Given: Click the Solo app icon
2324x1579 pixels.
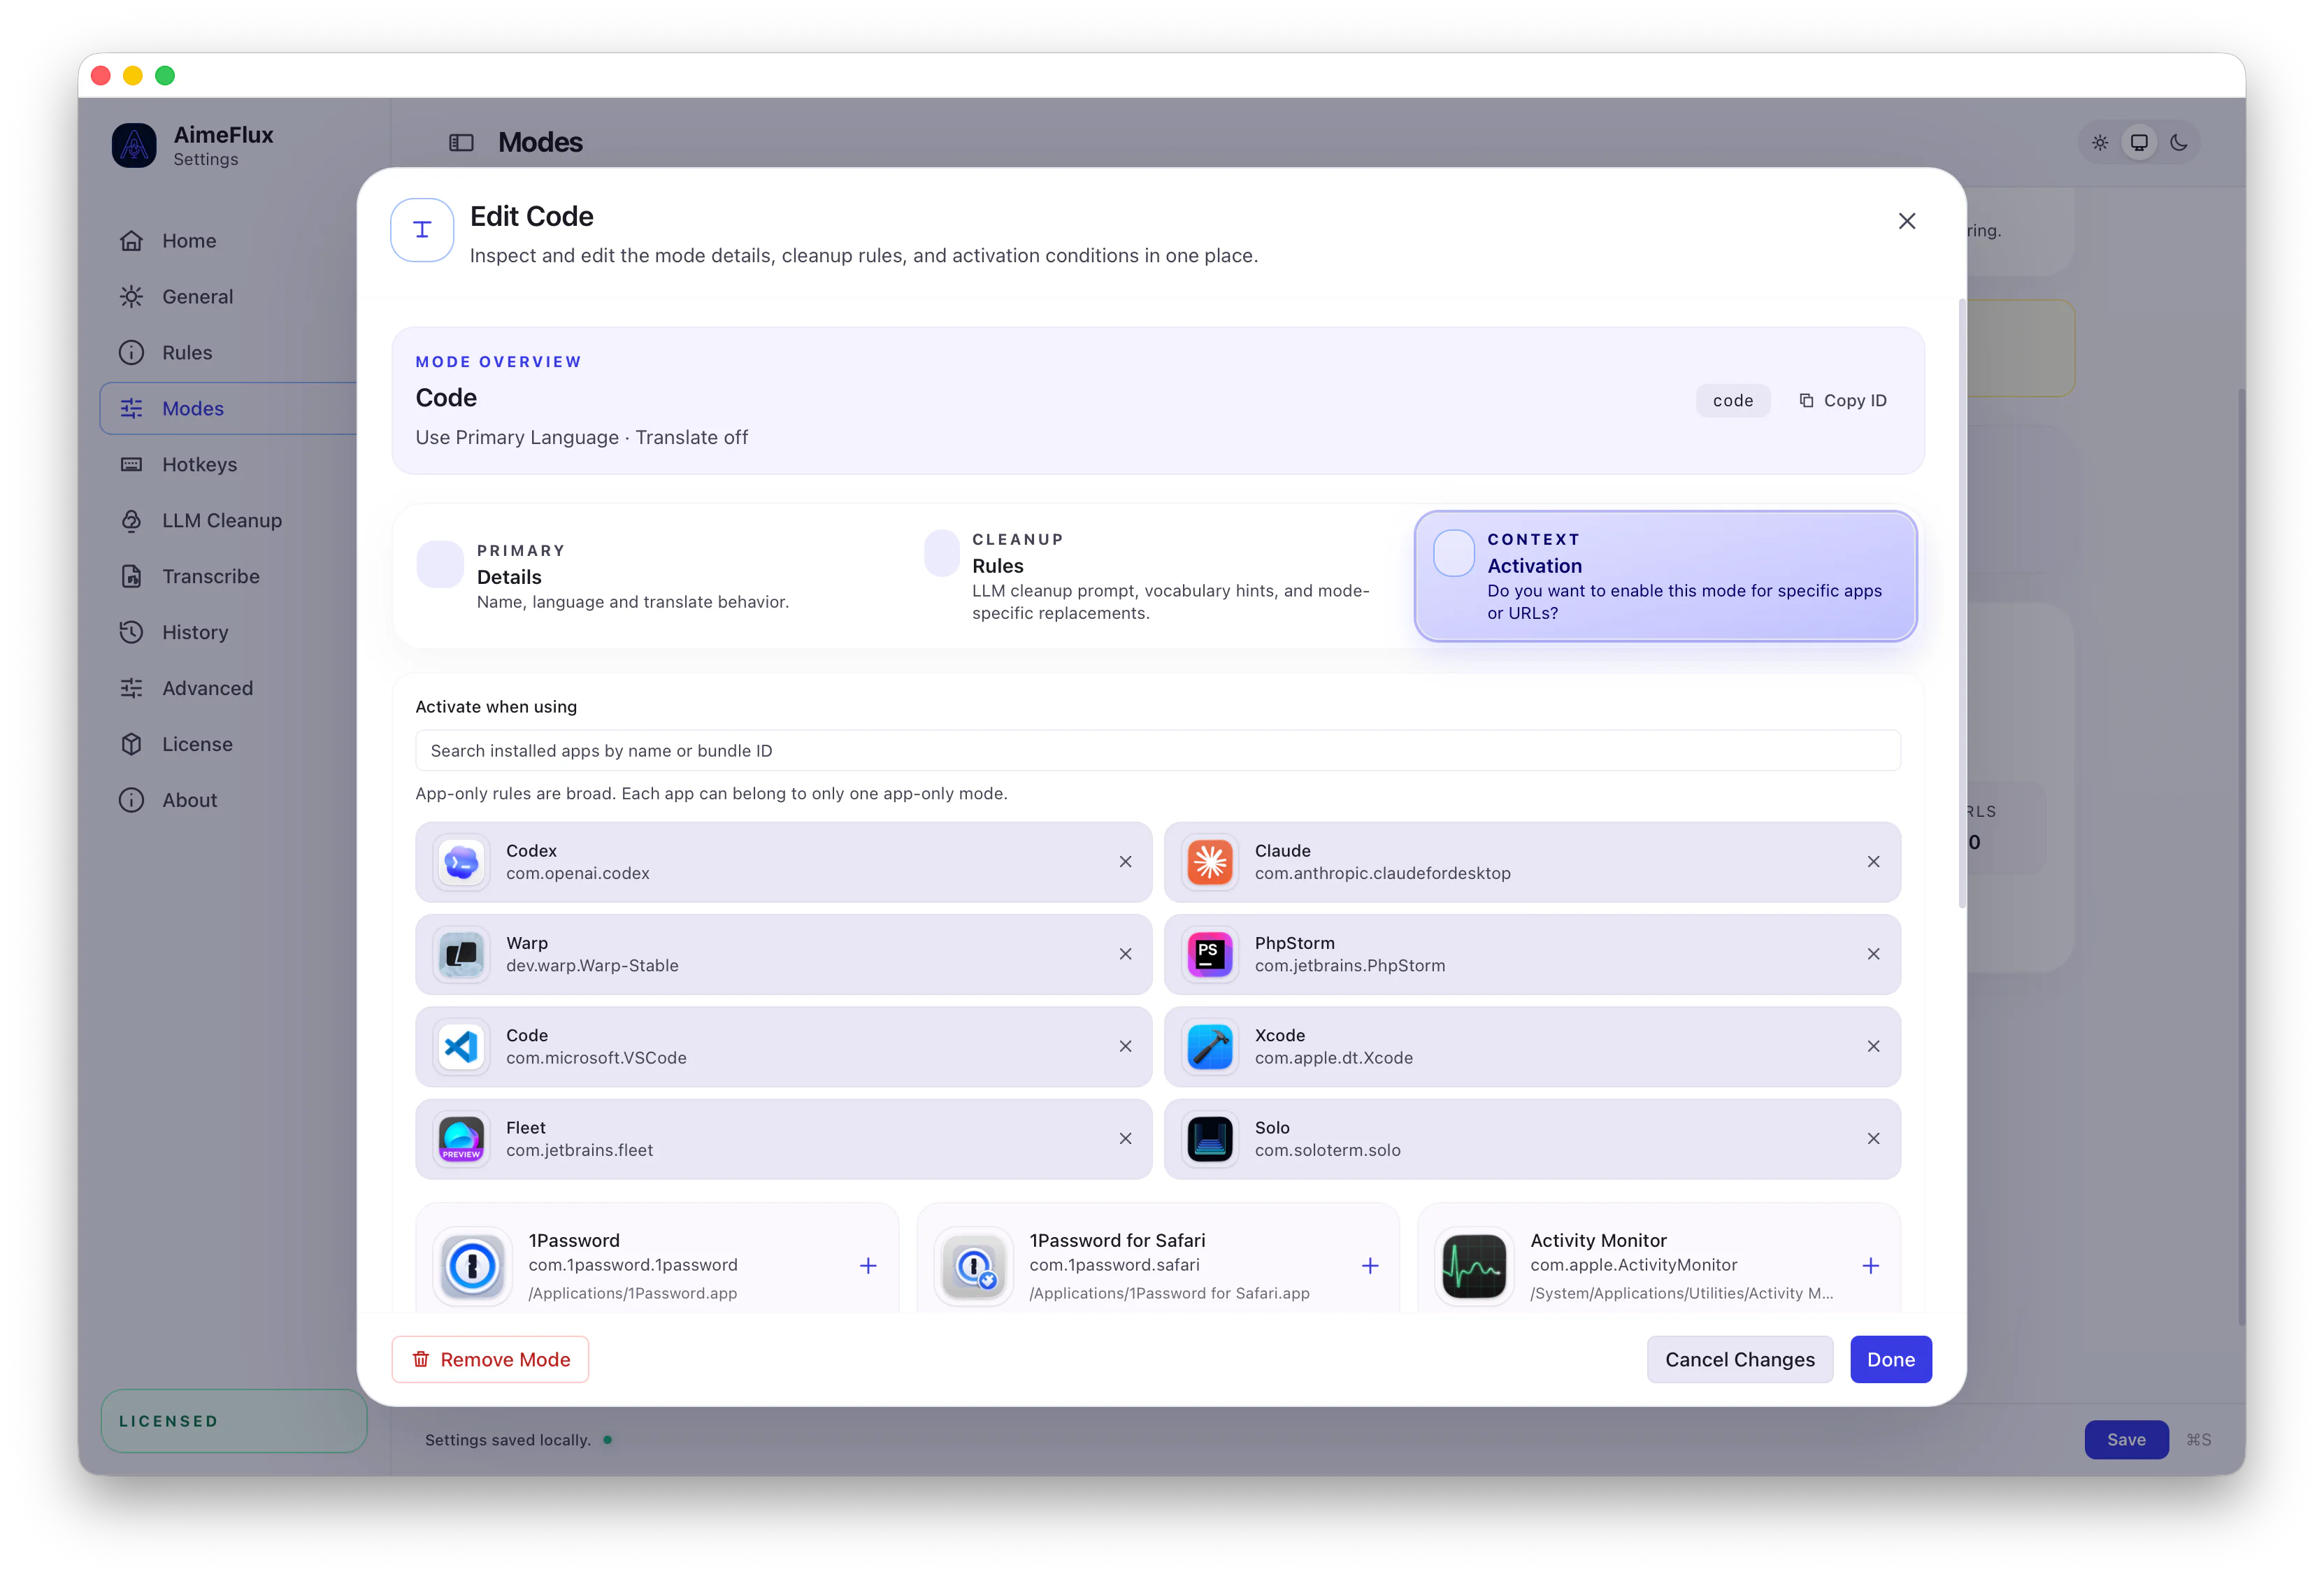Looking at the screenshot, I should tap(1209, 1139).
